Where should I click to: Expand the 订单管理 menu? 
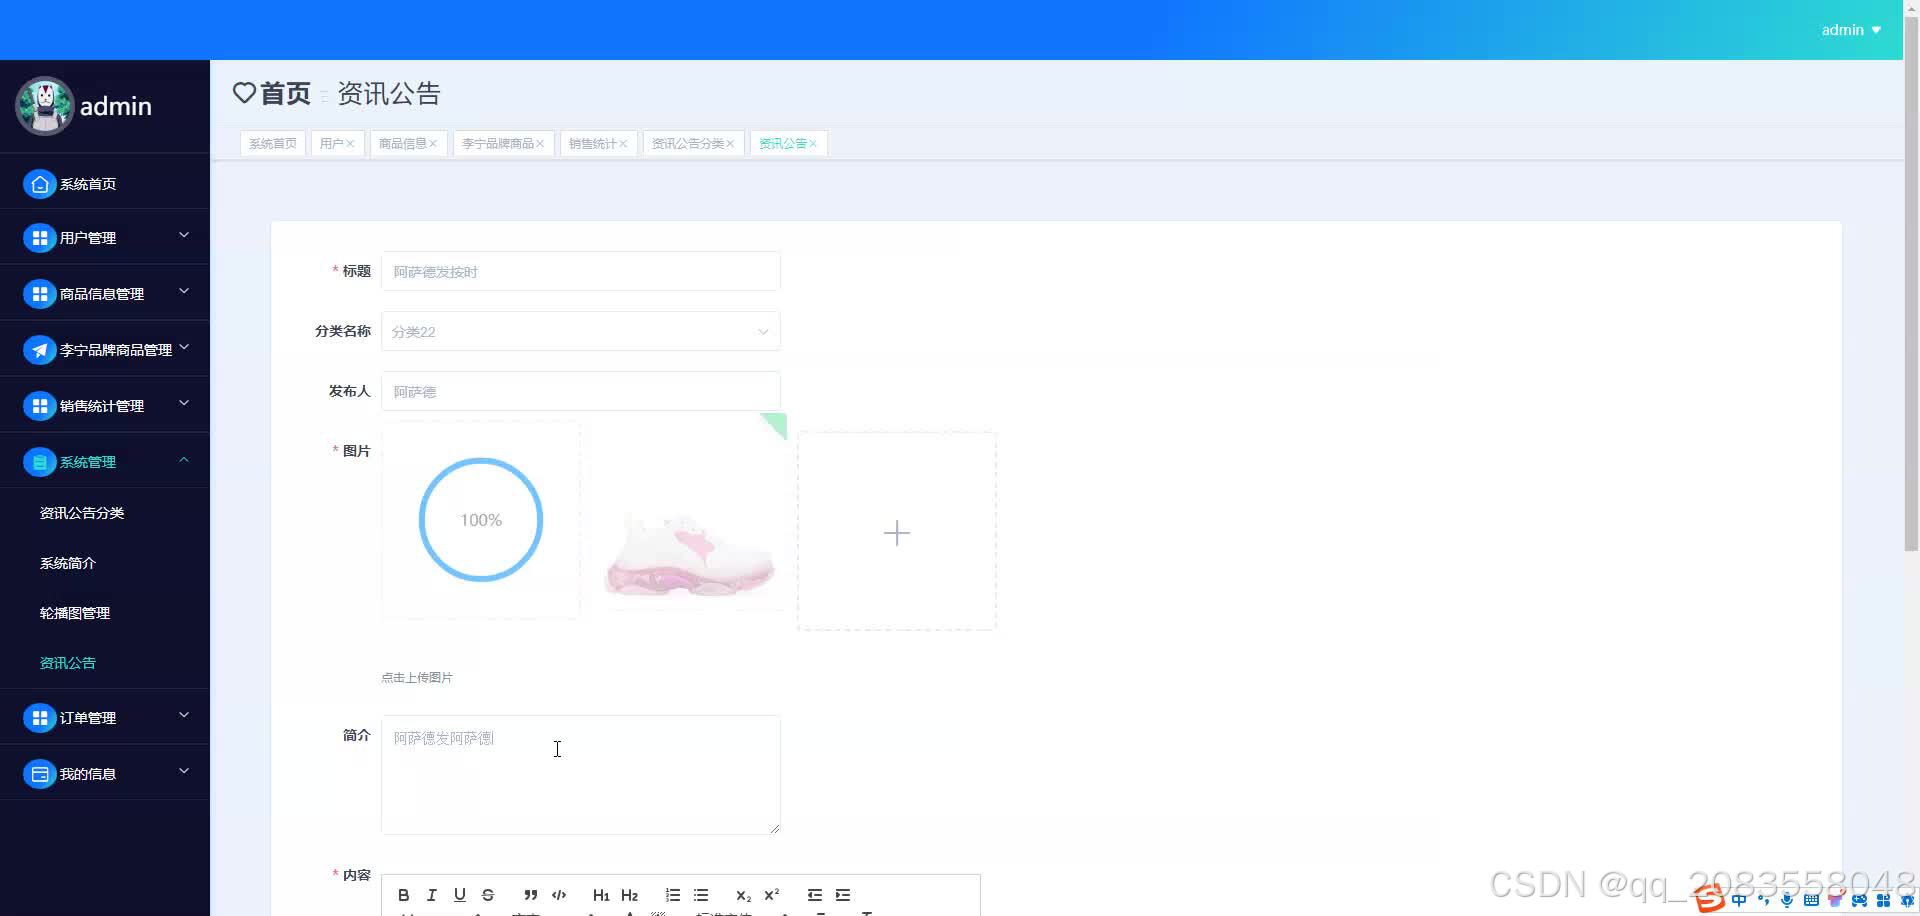pos(184,715)
